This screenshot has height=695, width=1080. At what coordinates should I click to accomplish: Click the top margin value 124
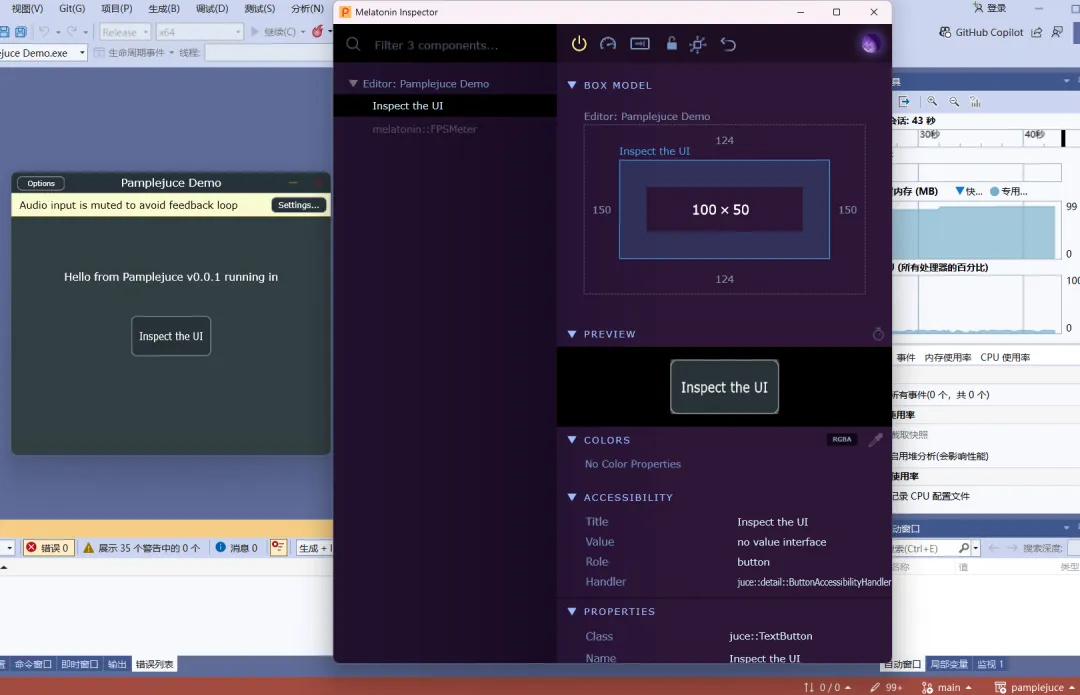point(724,141)
